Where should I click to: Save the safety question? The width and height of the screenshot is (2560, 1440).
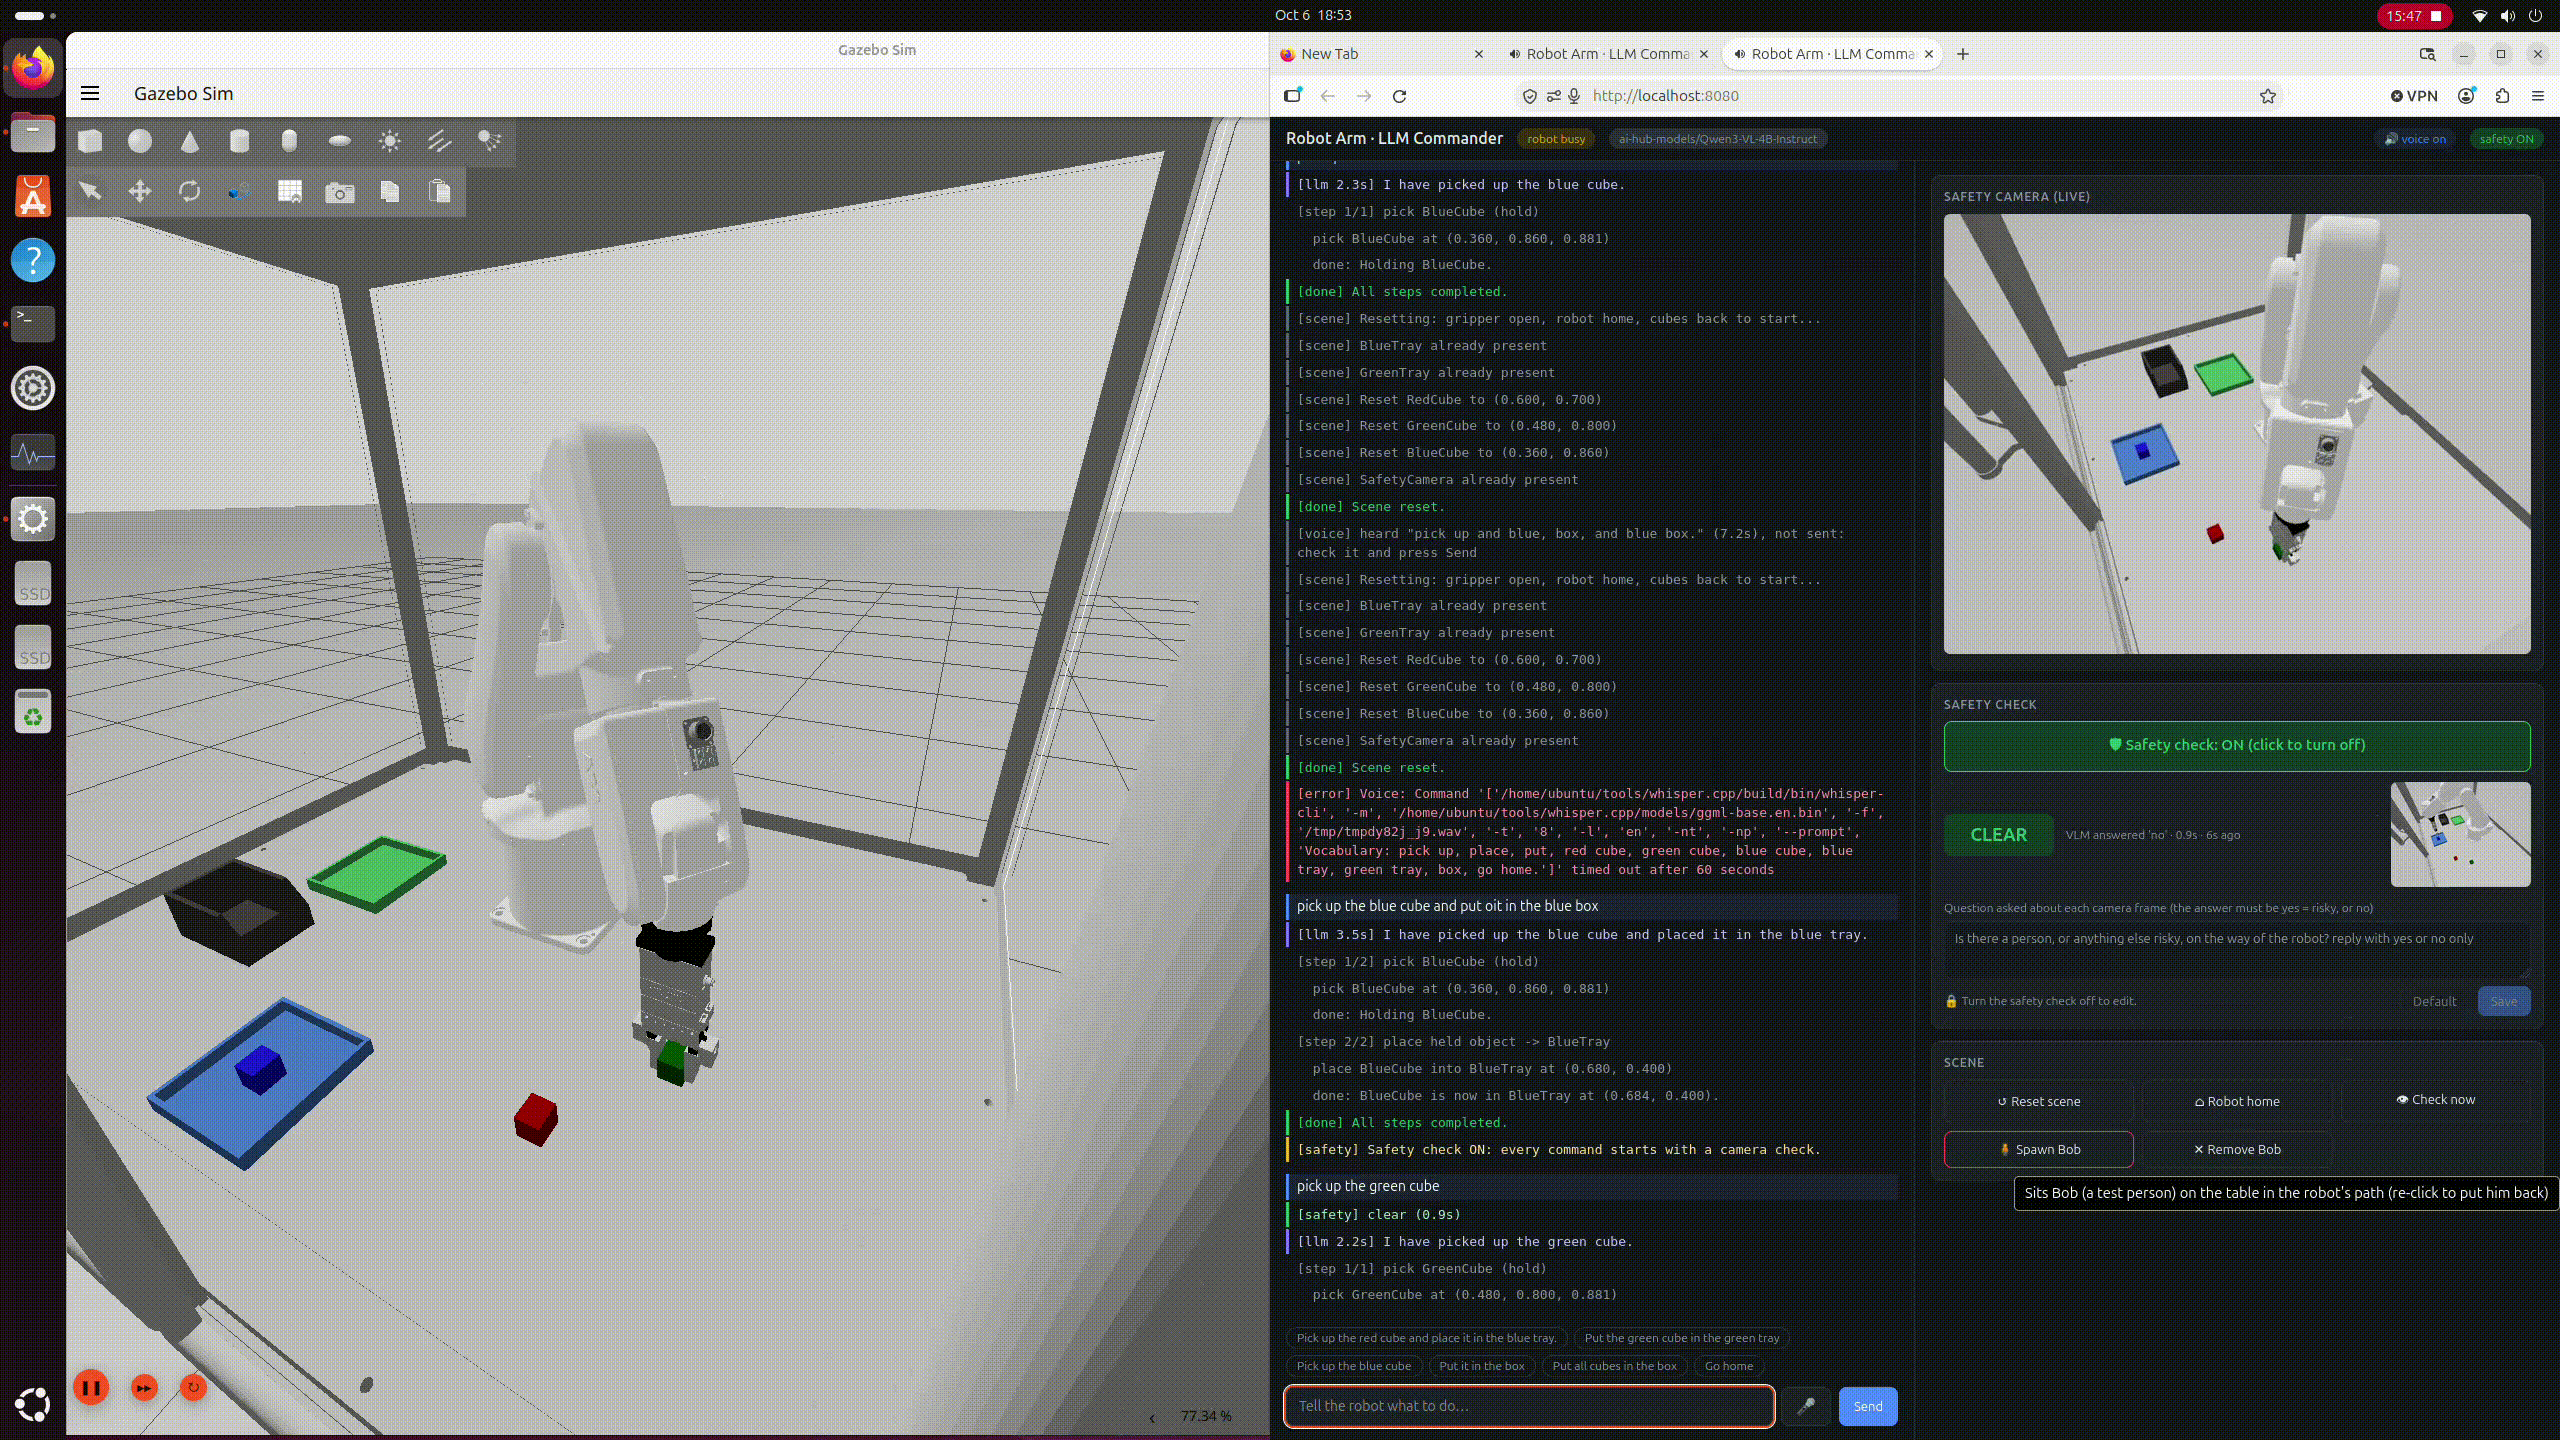click(x=2504, y=1001)
